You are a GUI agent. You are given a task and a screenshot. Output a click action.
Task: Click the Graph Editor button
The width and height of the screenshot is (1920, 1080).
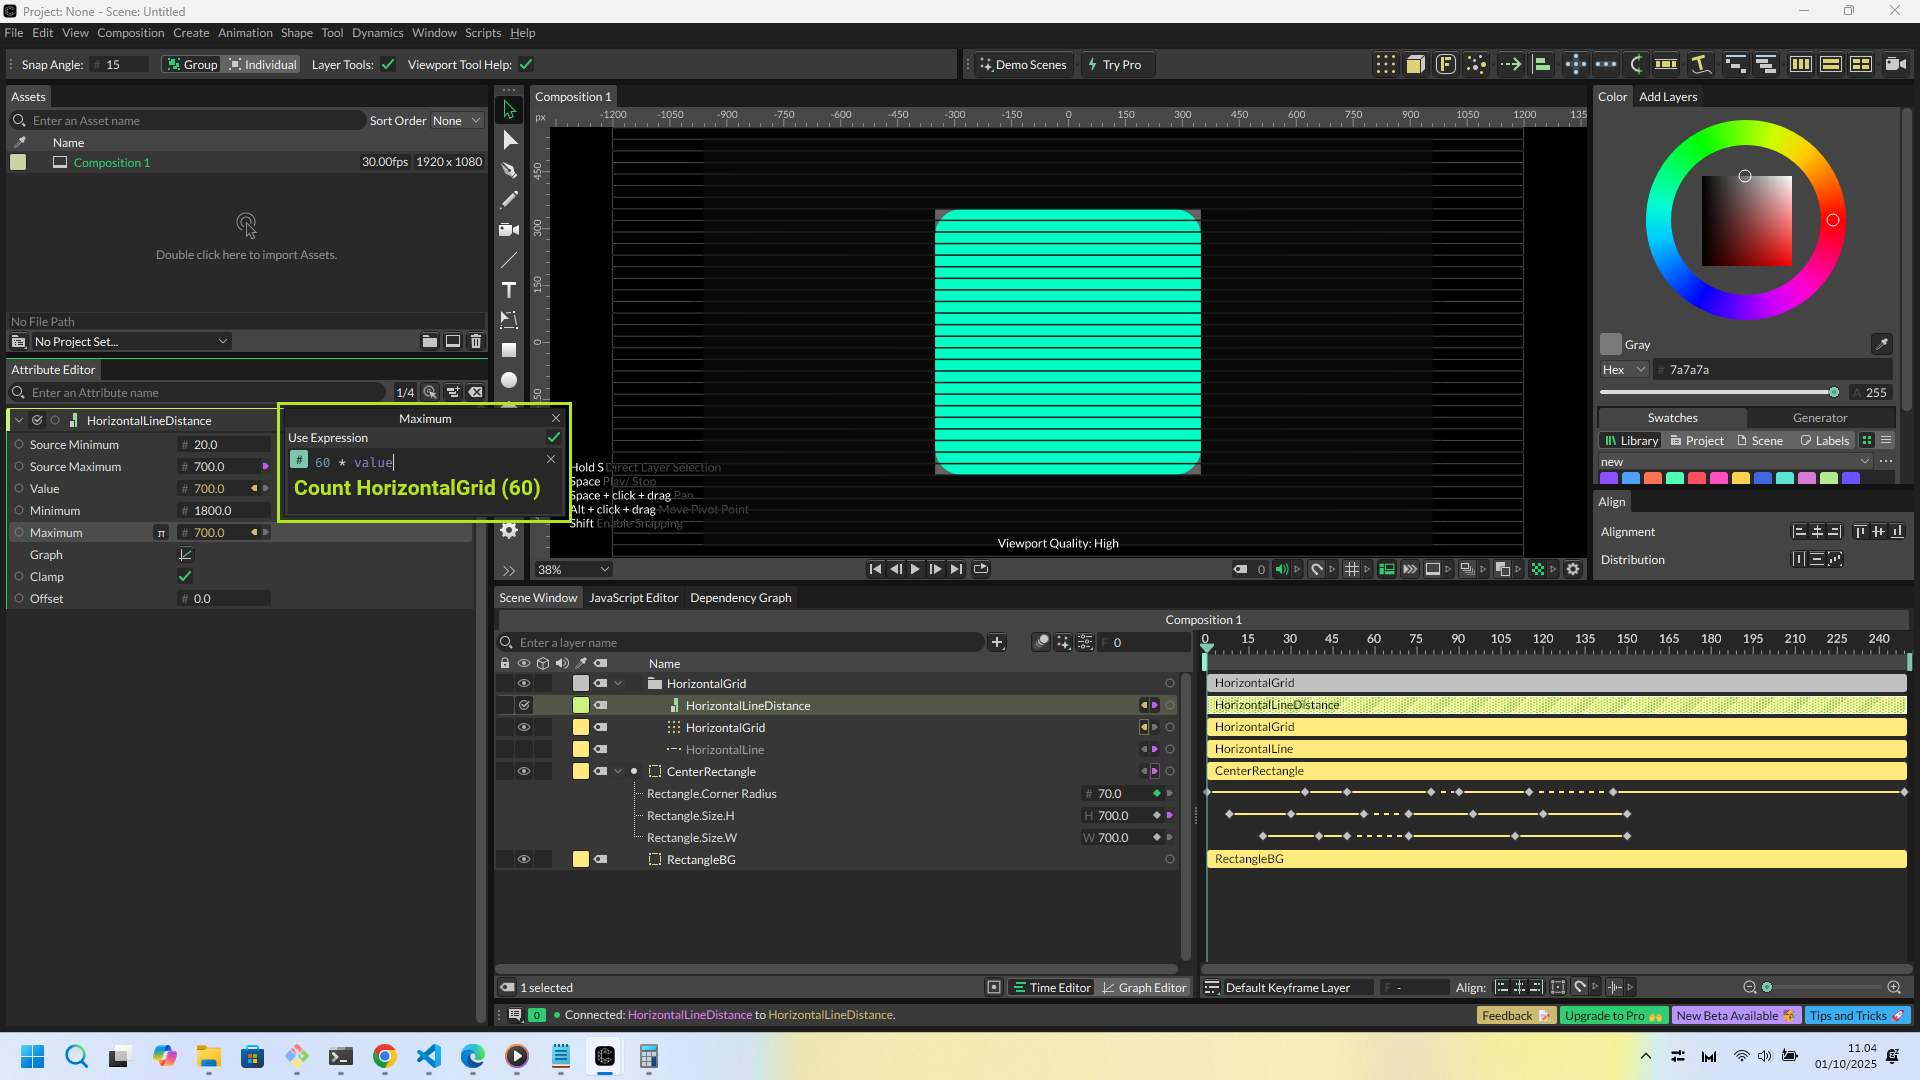tap(1144, 988)
